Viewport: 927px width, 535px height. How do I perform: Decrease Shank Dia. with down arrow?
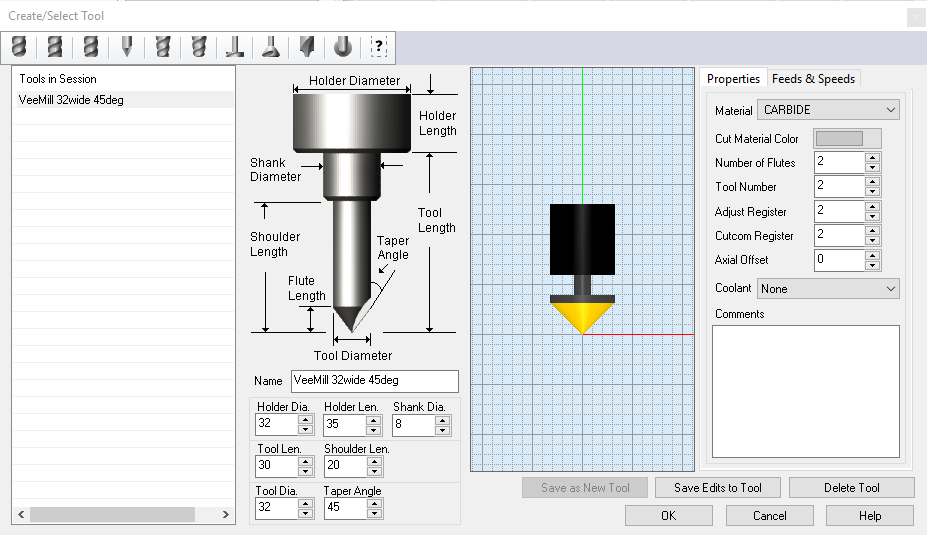point(443,430)
